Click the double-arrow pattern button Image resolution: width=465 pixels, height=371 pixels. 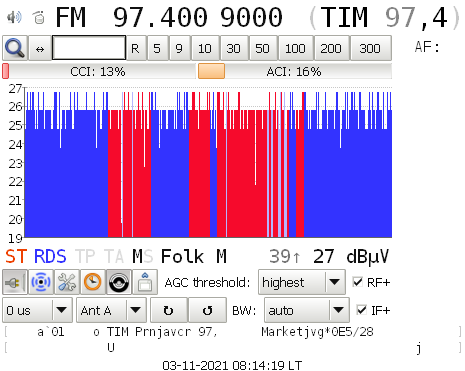pyautogui.click(x=40, y=49)
